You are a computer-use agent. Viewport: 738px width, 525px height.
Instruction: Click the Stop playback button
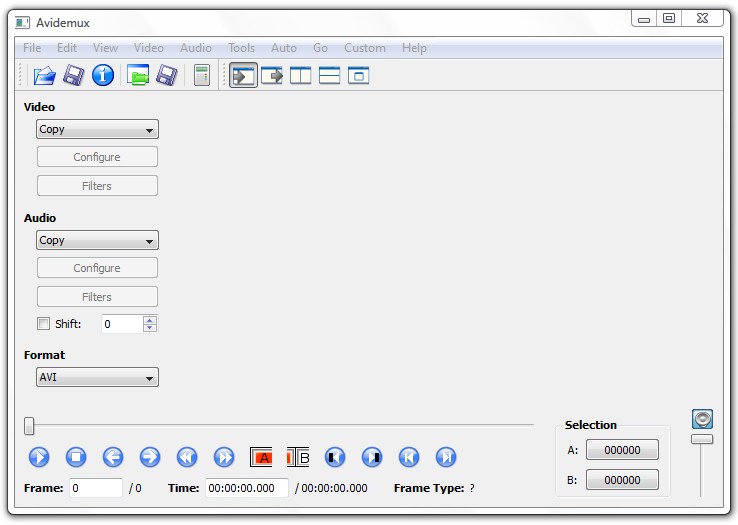(x=76, y=457)
